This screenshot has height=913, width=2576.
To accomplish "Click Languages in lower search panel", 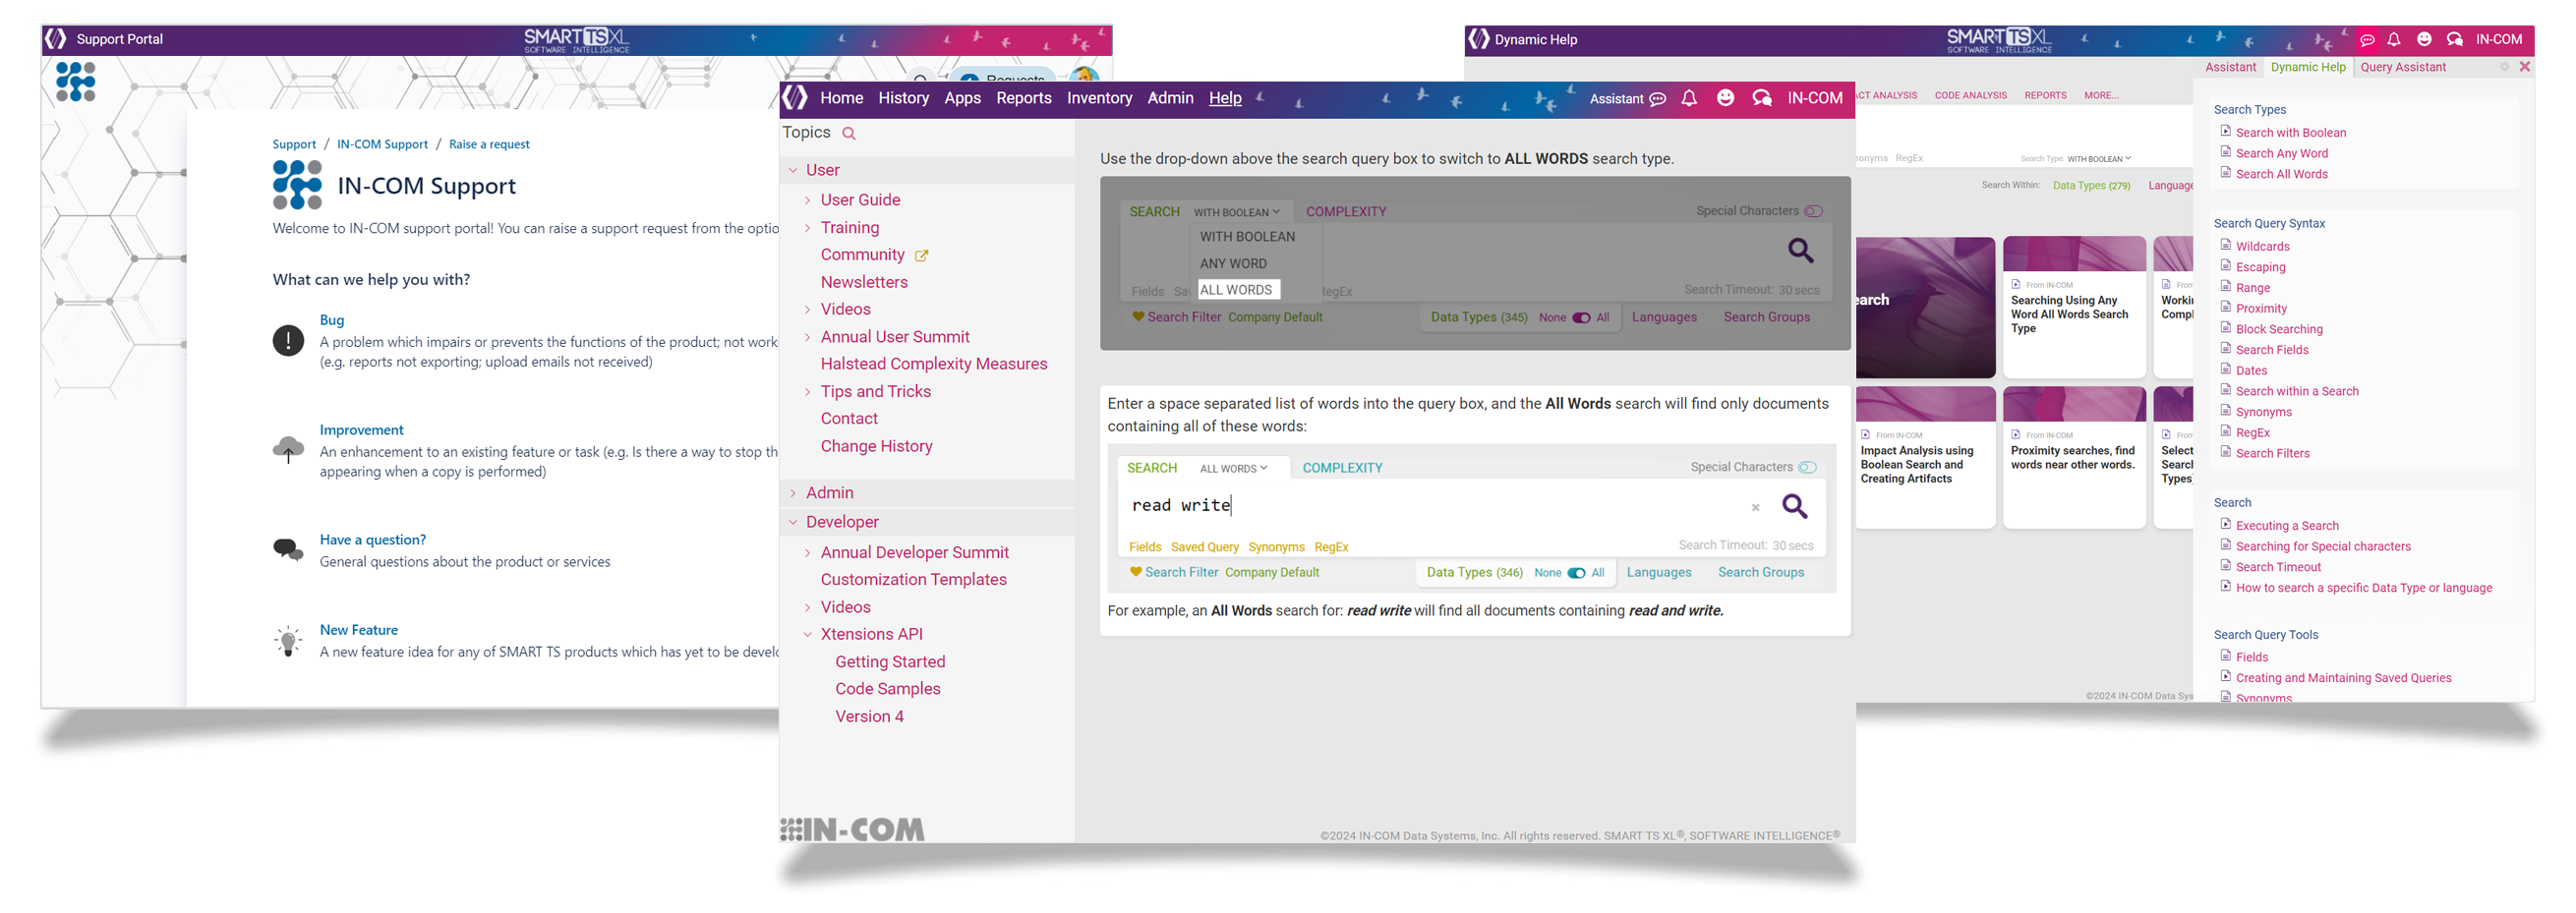I will (x=1659, y=573).
